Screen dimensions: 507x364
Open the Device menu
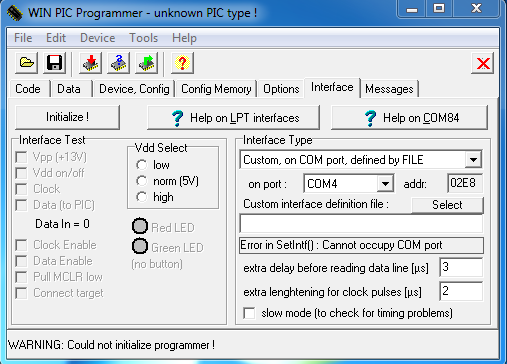(97, 38)
